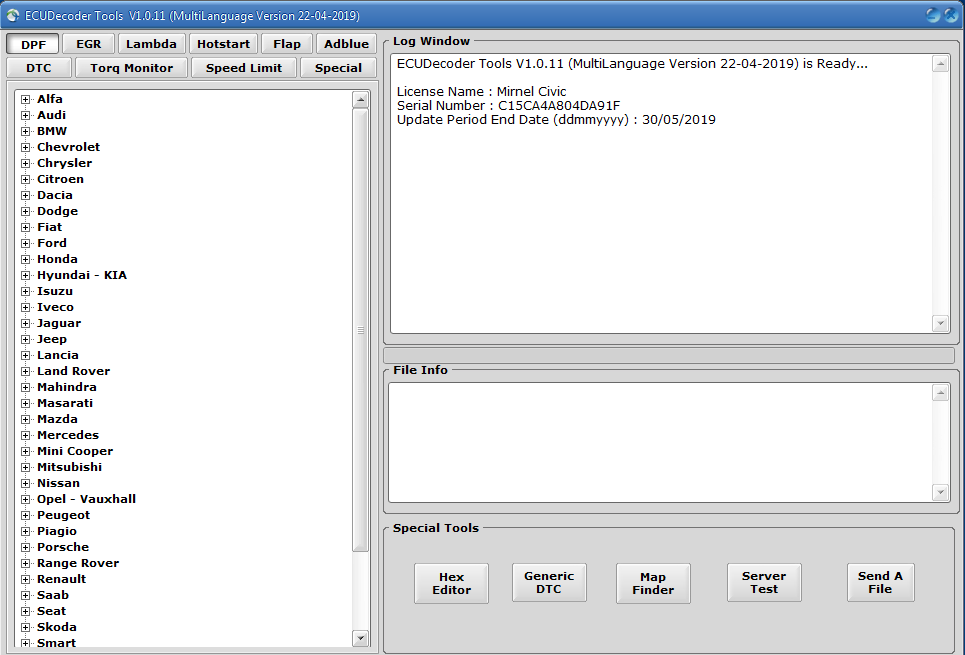Image resolution: width=965 pixels, height=655 pixels.
Task: Open the Map Finder tool
Action: click(653, 583)
